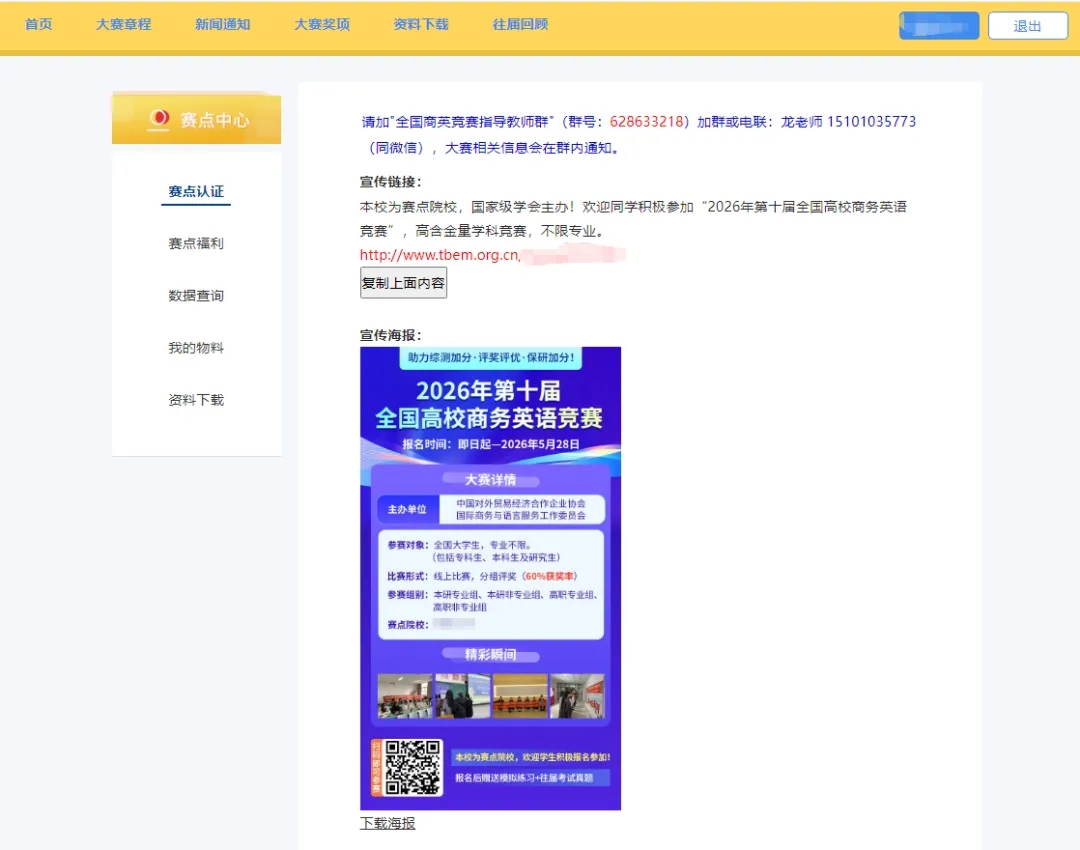This screenshot has width=1080, height=850.
Task: Click the poster title 全国高校商务英语竞赛
Action: [489, 417]
